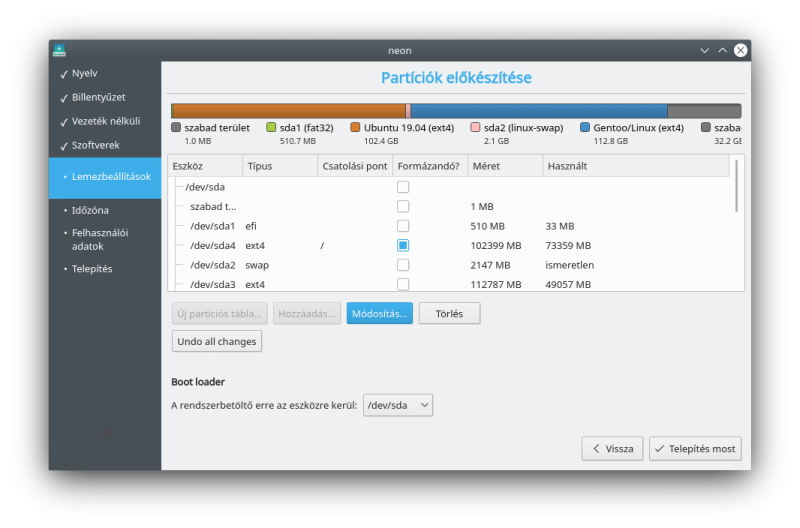
Task: Click Gentoo/Linux (ext4) legend label
Action: [x=638, y=128]
